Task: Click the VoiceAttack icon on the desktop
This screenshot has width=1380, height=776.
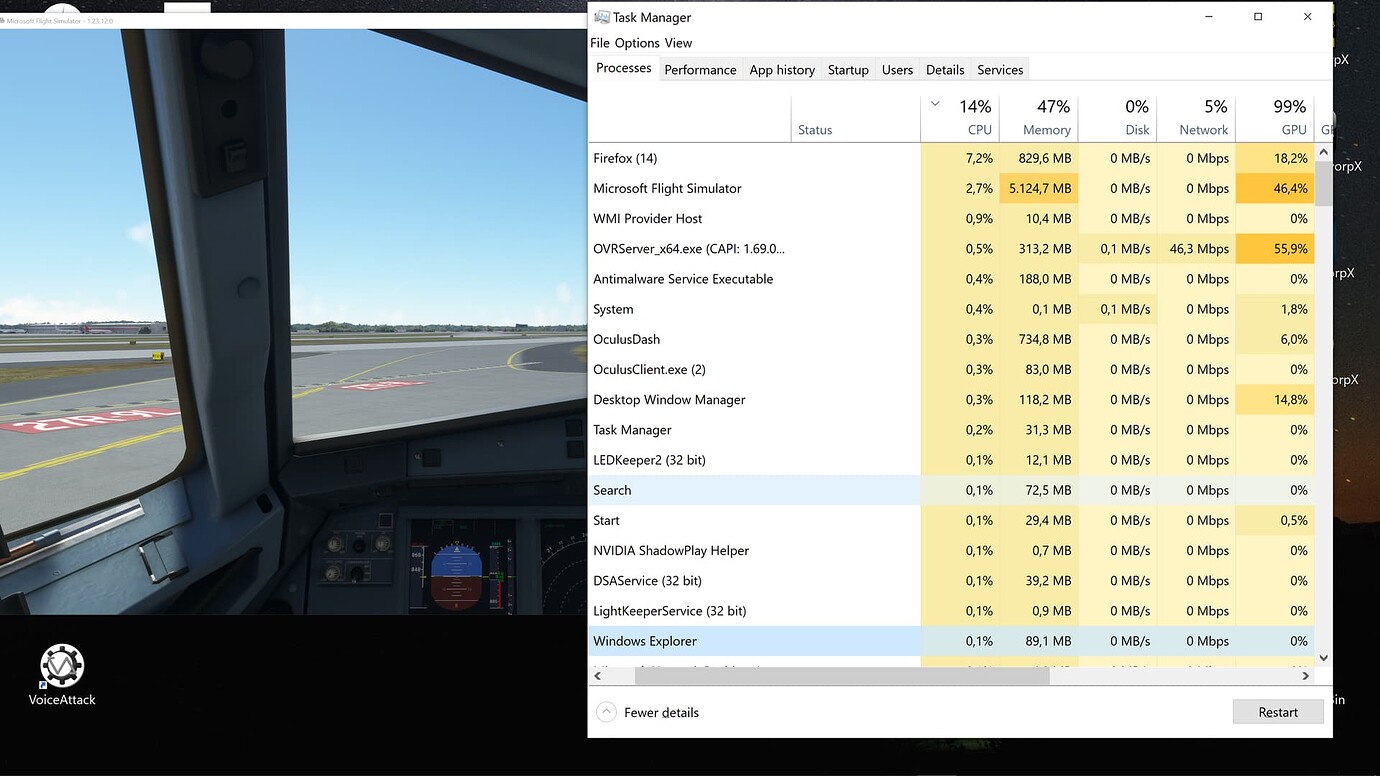Action: click(x=62, y=665)
